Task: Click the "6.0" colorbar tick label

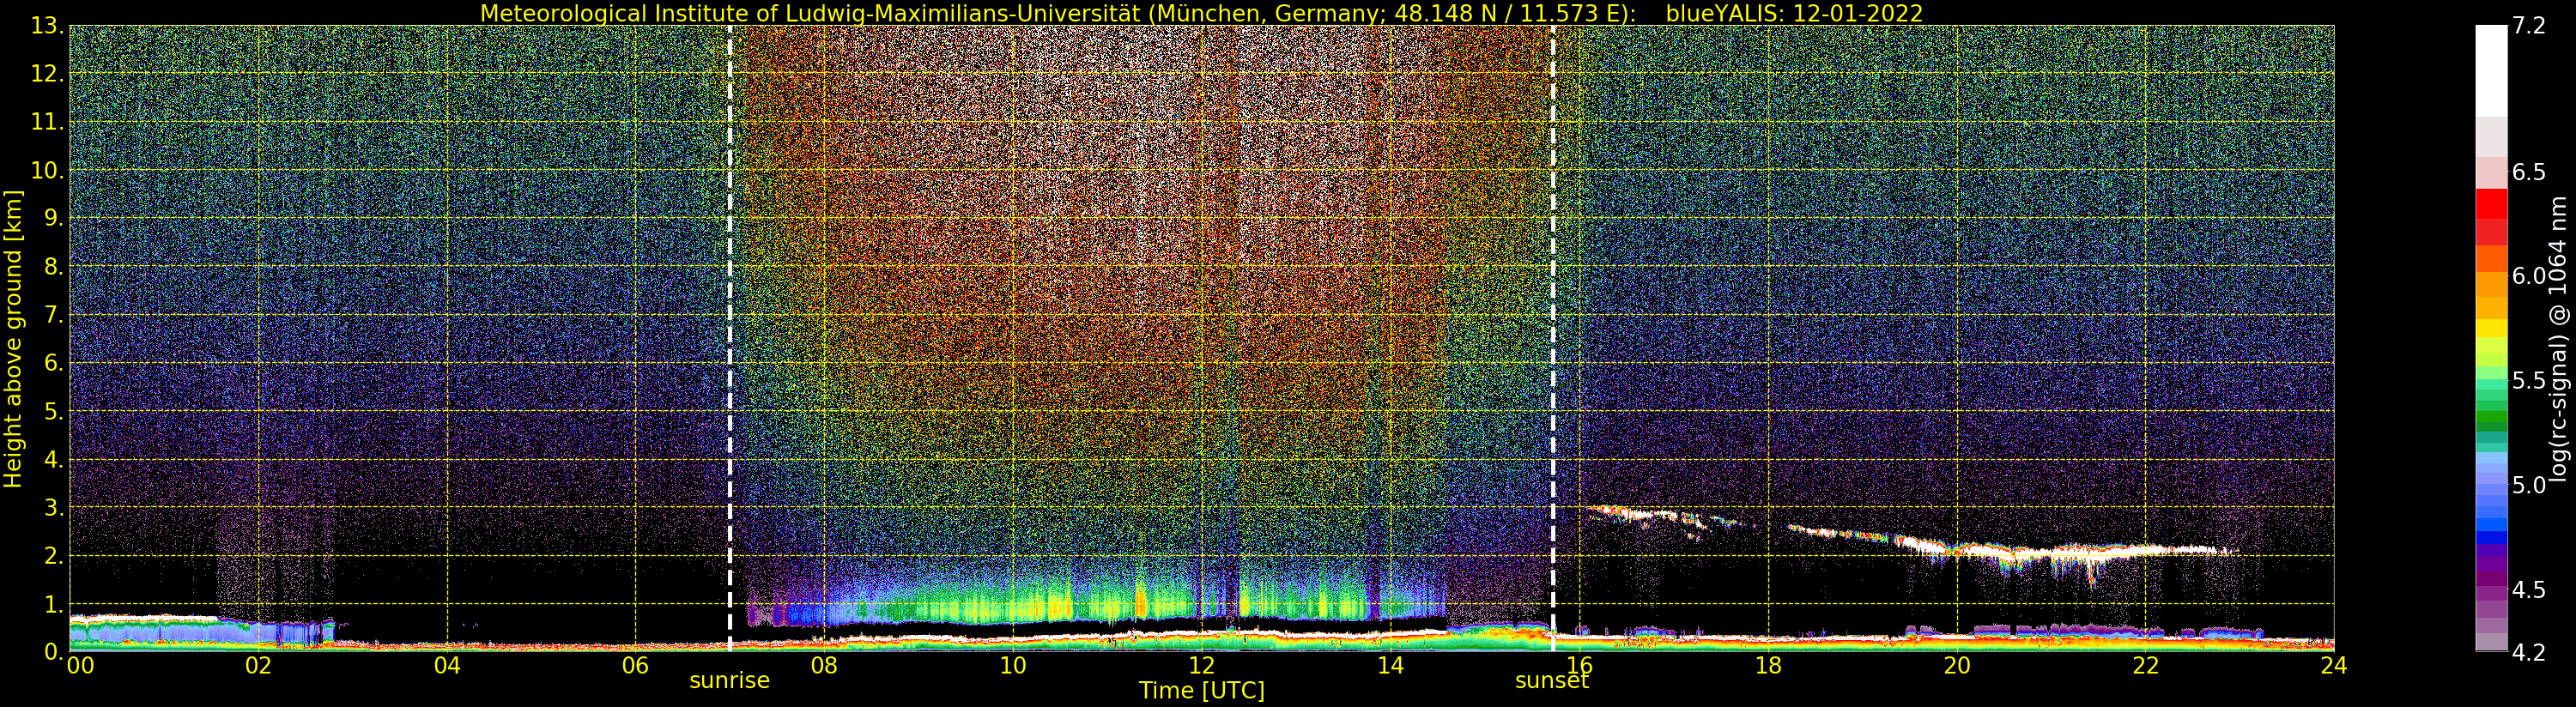Action: [2529, 276]
